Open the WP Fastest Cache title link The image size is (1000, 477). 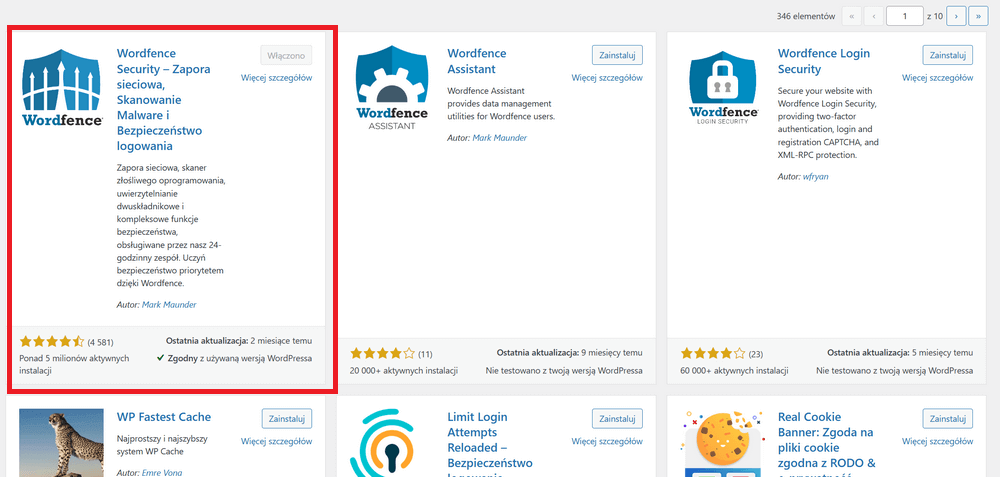point(164,417)
